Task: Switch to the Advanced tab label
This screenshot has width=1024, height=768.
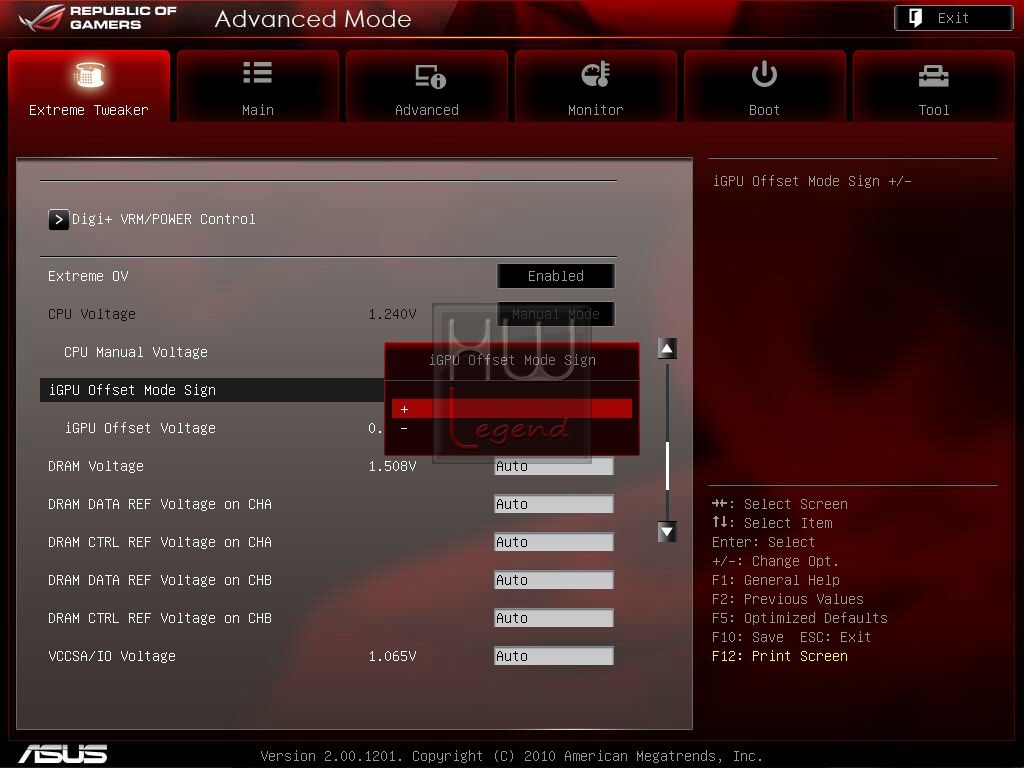Action: click(426, 110)
